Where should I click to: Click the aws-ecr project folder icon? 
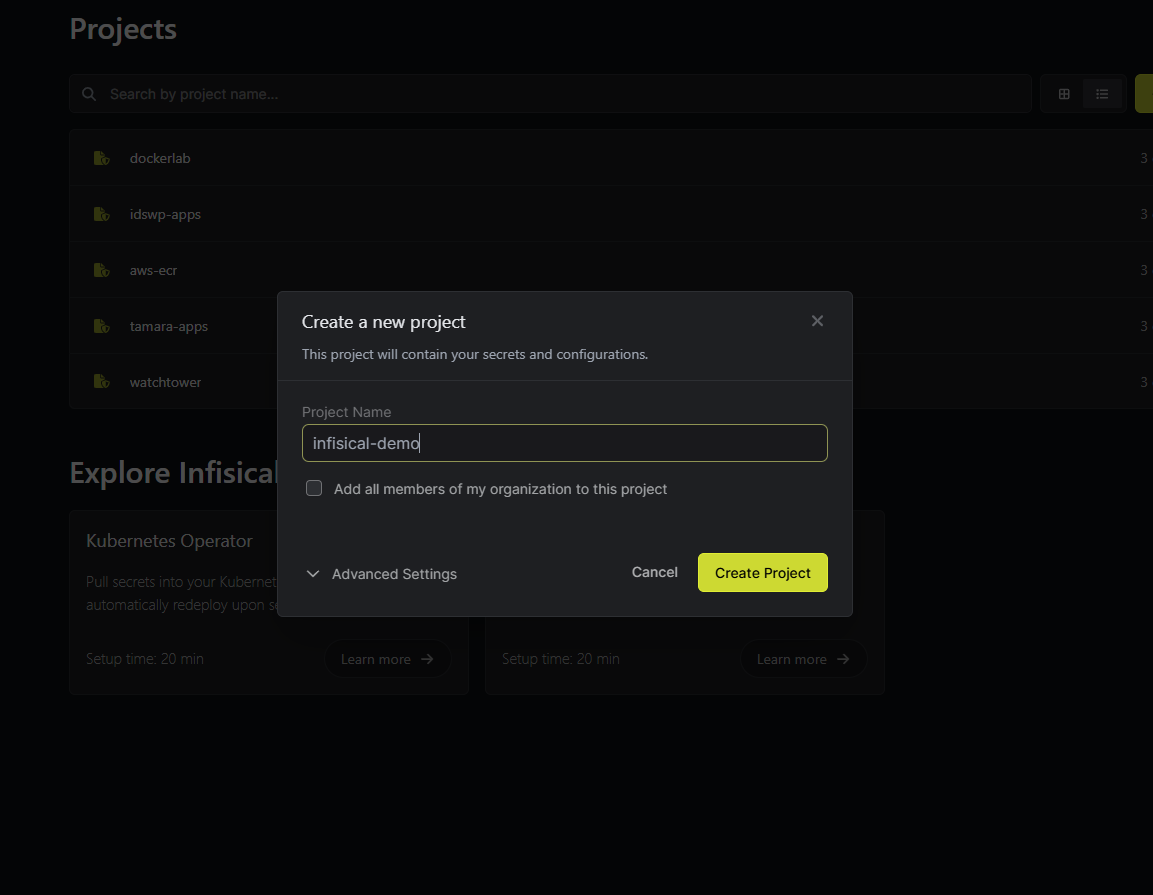click(101, 270)
